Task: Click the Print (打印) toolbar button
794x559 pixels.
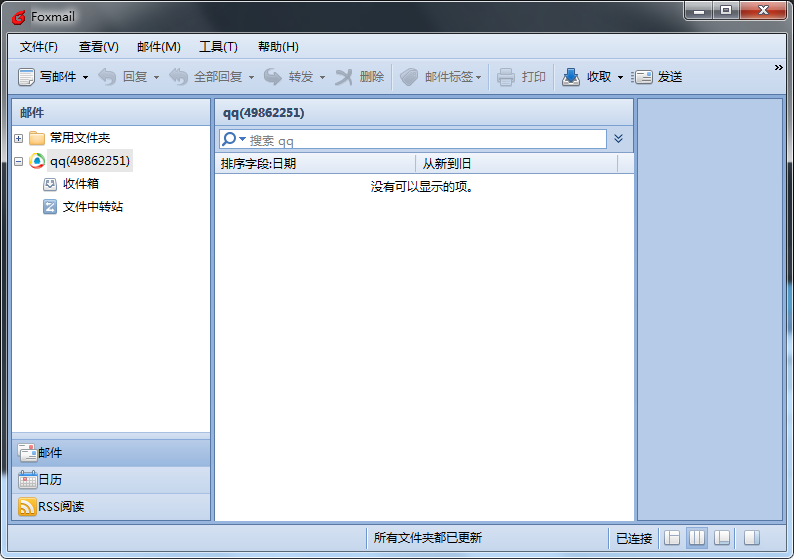Action: (x=521, y=77)
